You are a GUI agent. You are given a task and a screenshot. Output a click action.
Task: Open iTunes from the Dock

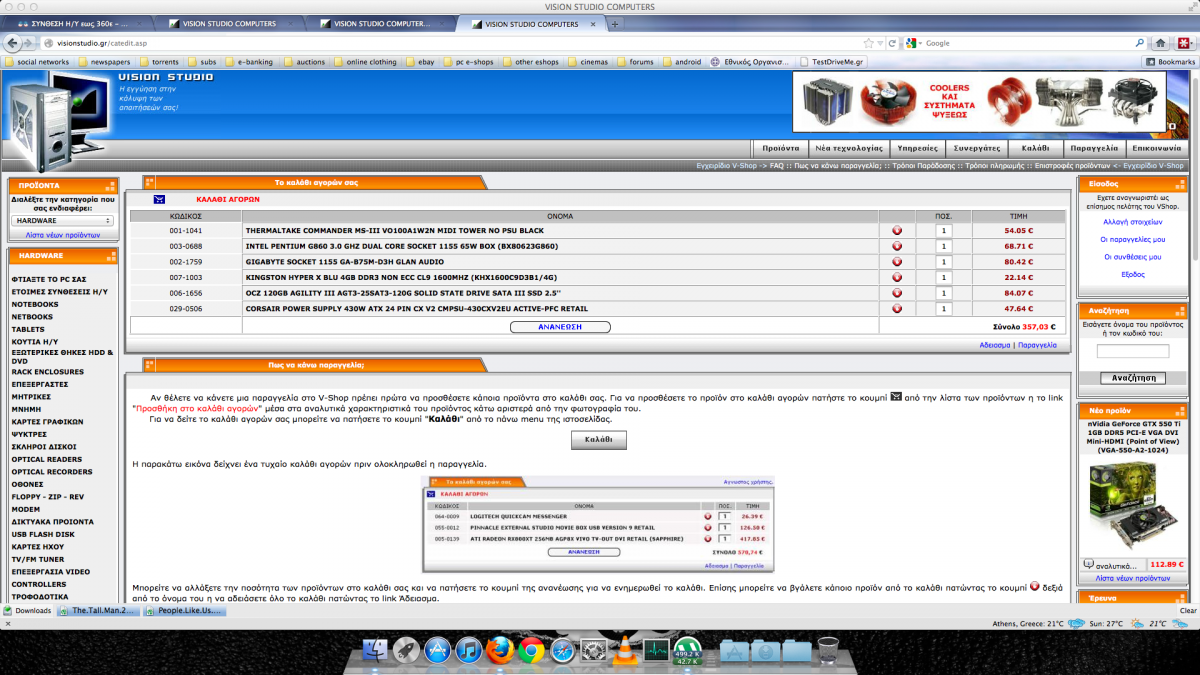(x=468, y=651)
